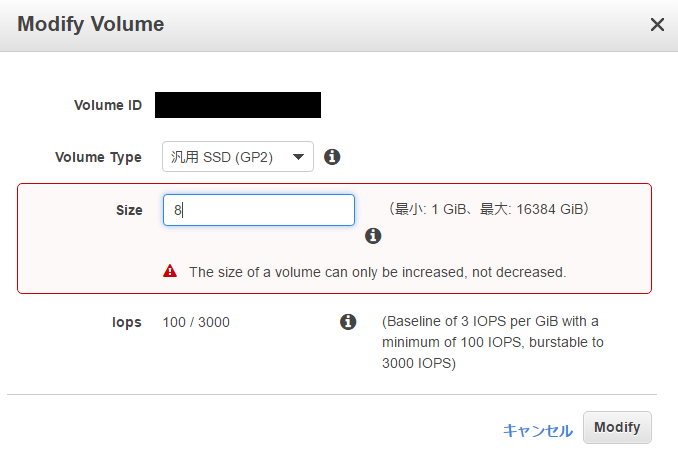Click the volume size decrease error message
678x455 pixels.
[377, 272]
